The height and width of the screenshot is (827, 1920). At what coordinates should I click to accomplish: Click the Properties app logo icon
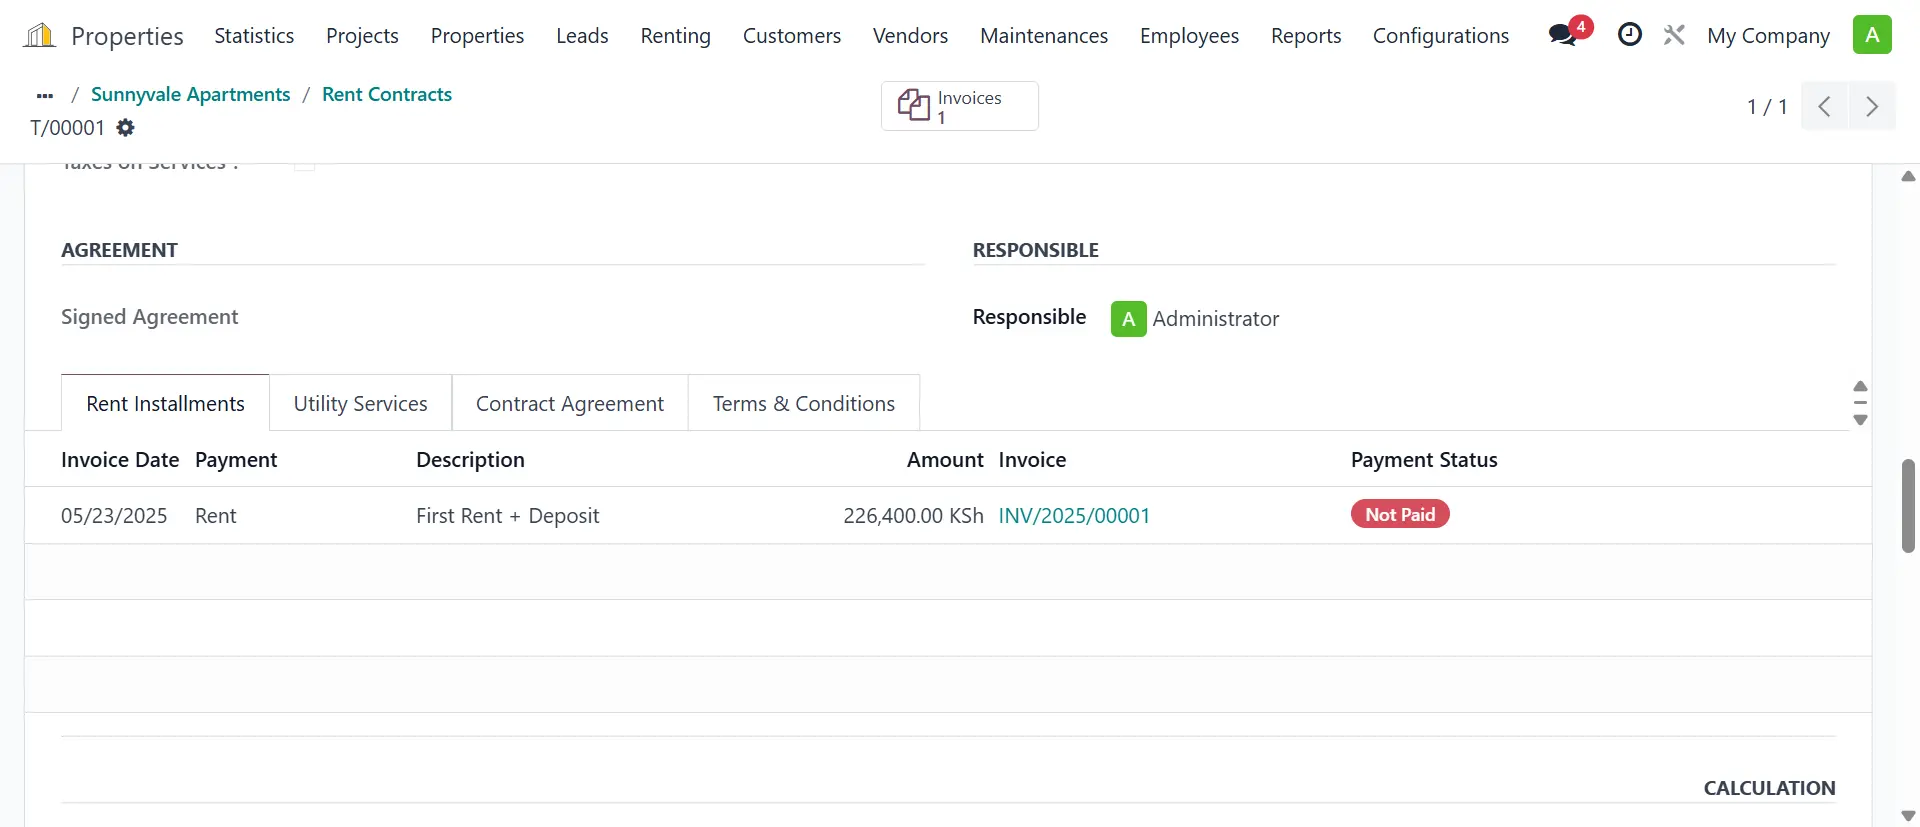coord(39,36)
